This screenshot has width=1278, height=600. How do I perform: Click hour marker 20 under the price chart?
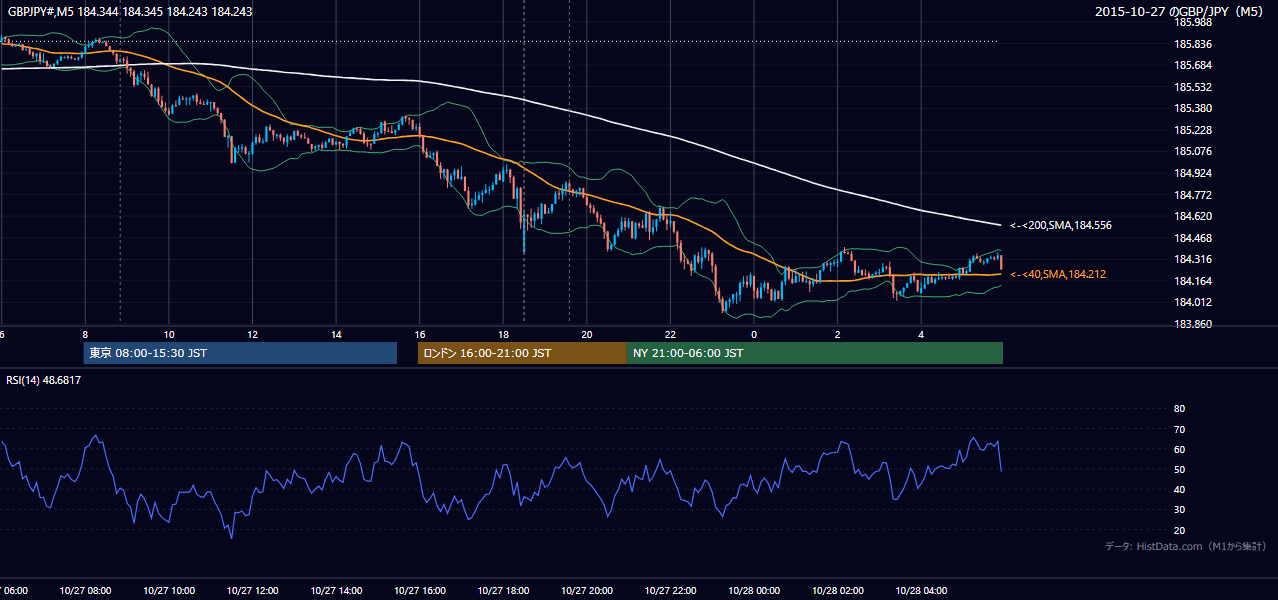[587, 334]
